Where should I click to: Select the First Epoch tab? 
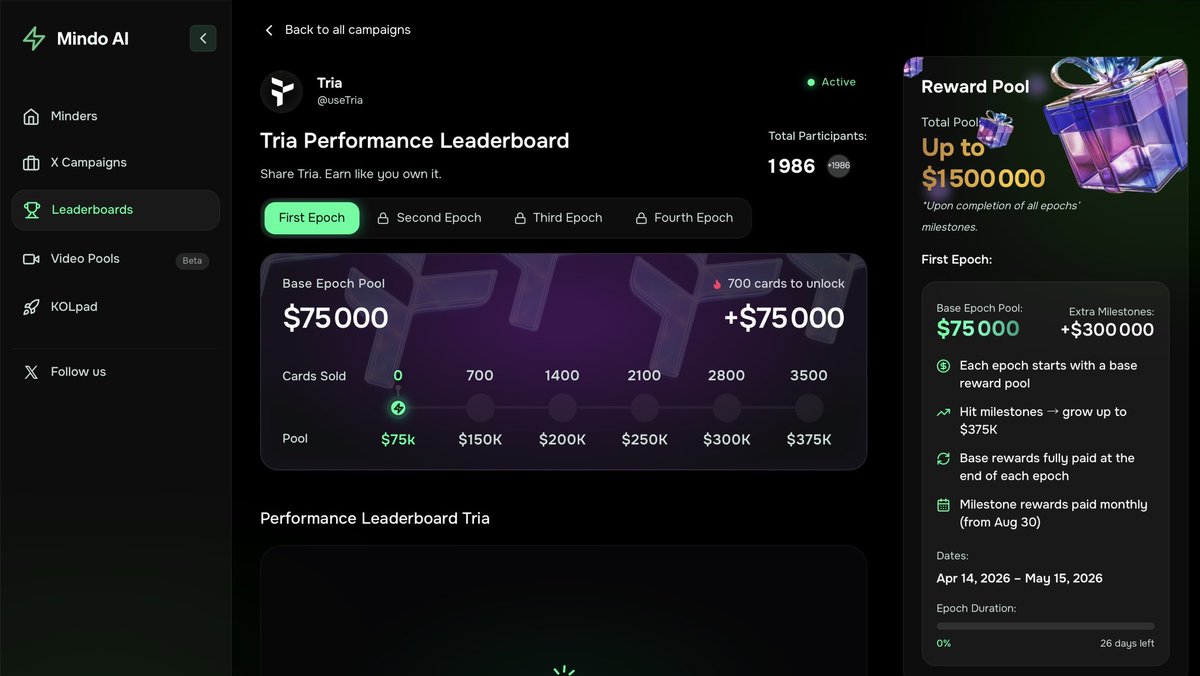pyautogui.click(x=312, y=218)
